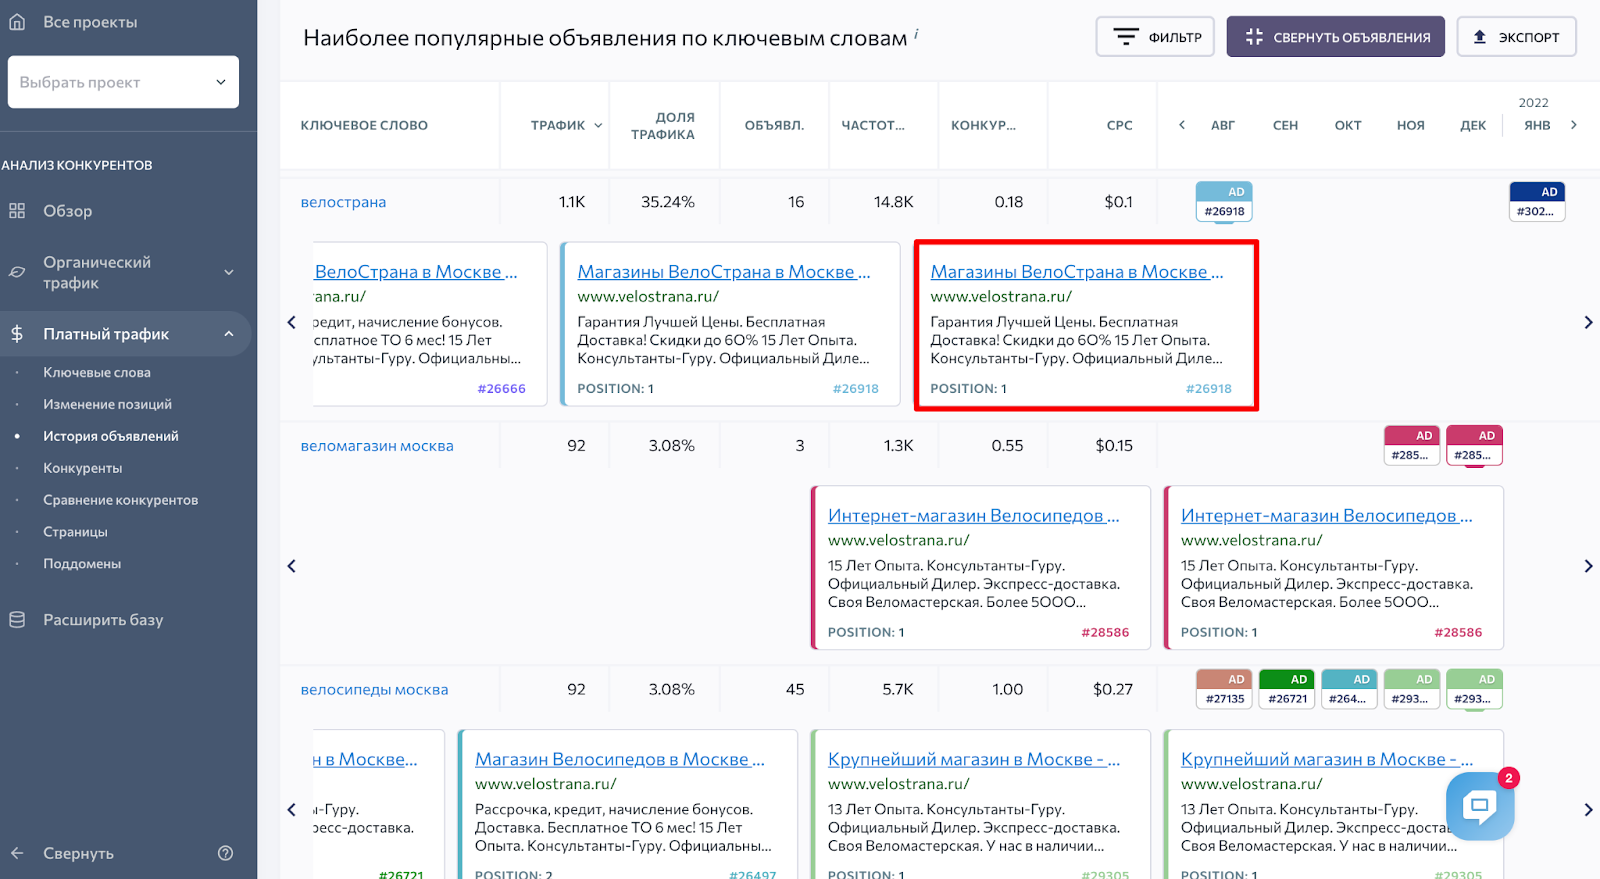1600x879 pixels.
Task: Open Сравнение конкурентов menu item
Action: 121,500
